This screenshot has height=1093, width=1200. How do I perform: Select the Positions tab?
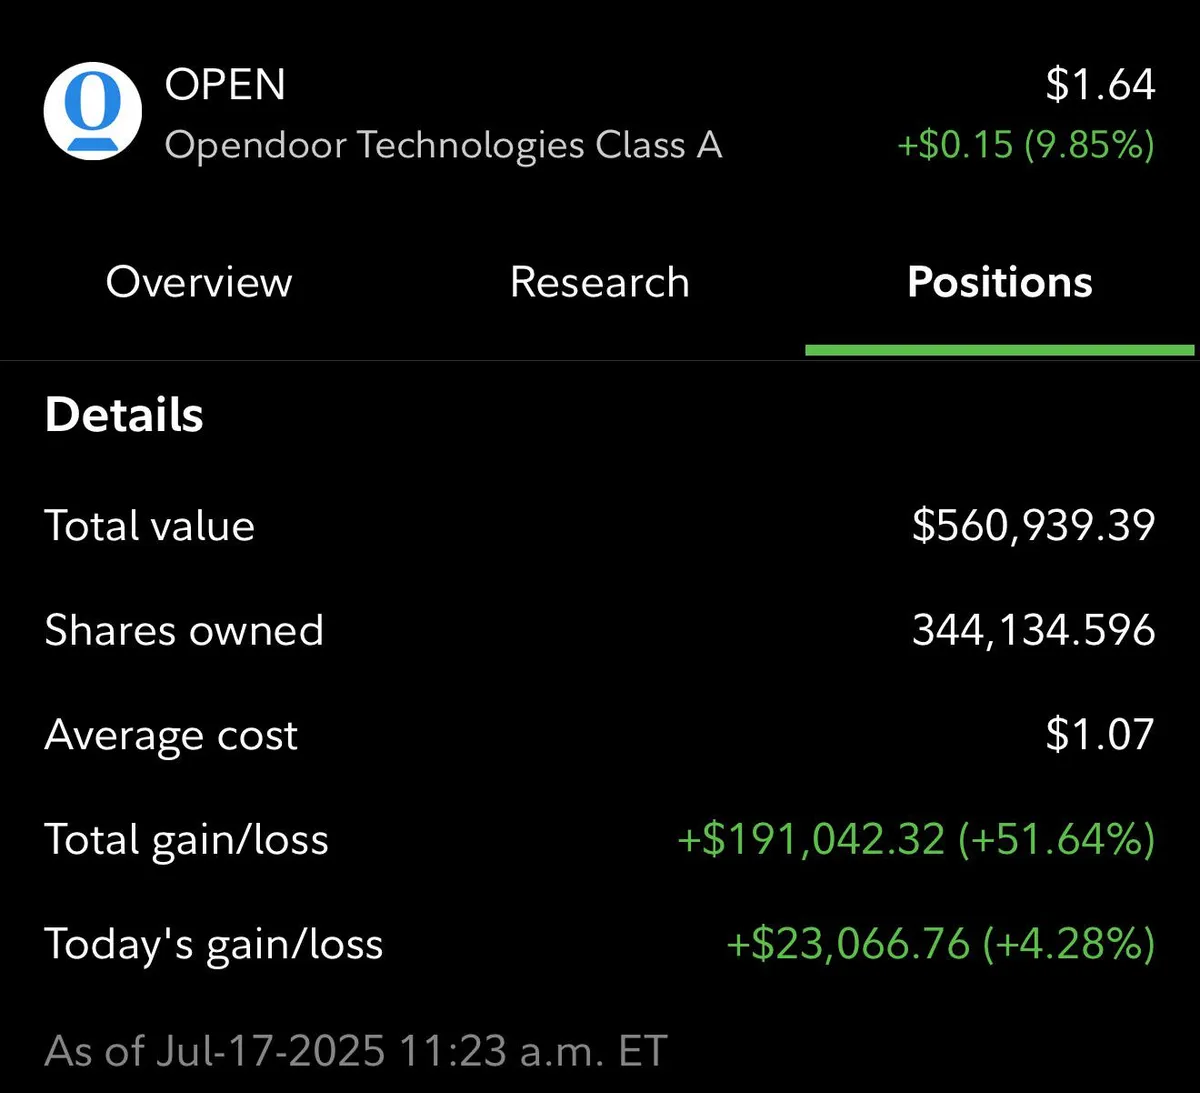tap(999, 282)
